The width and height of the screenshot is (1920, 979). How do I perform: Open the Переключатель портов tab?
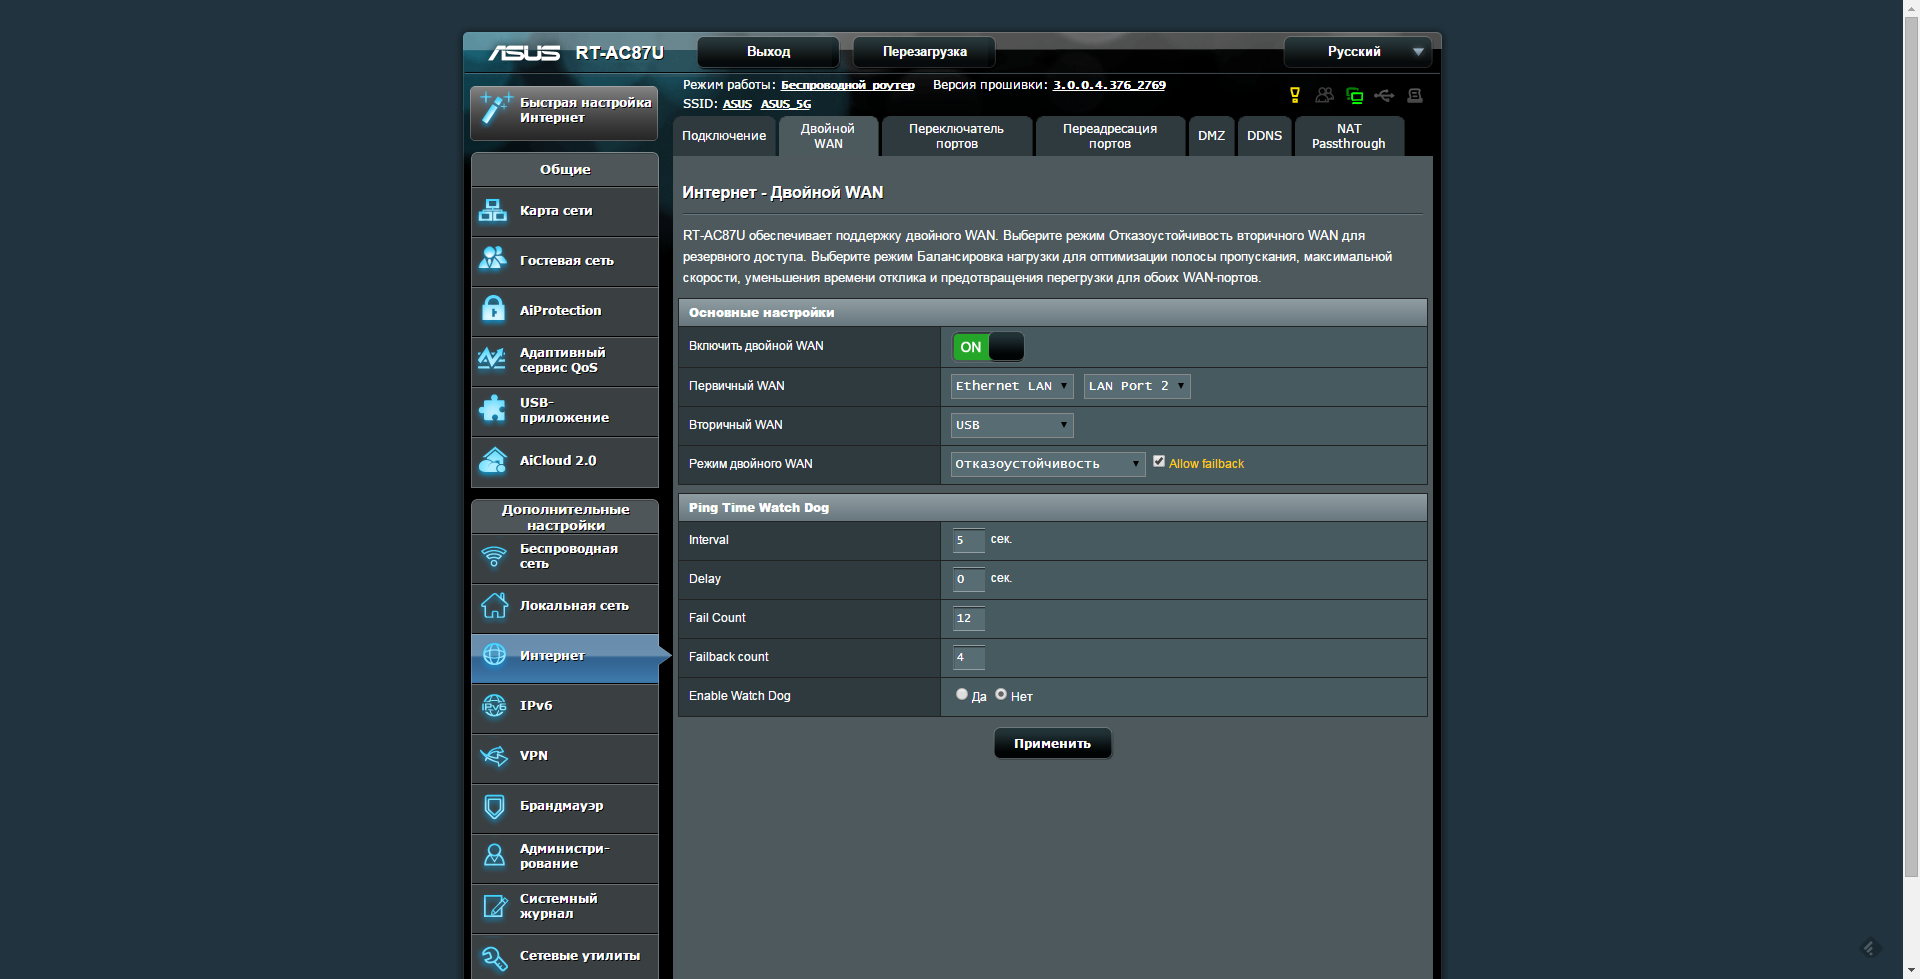pyautogui.click(x=956, y=136)
